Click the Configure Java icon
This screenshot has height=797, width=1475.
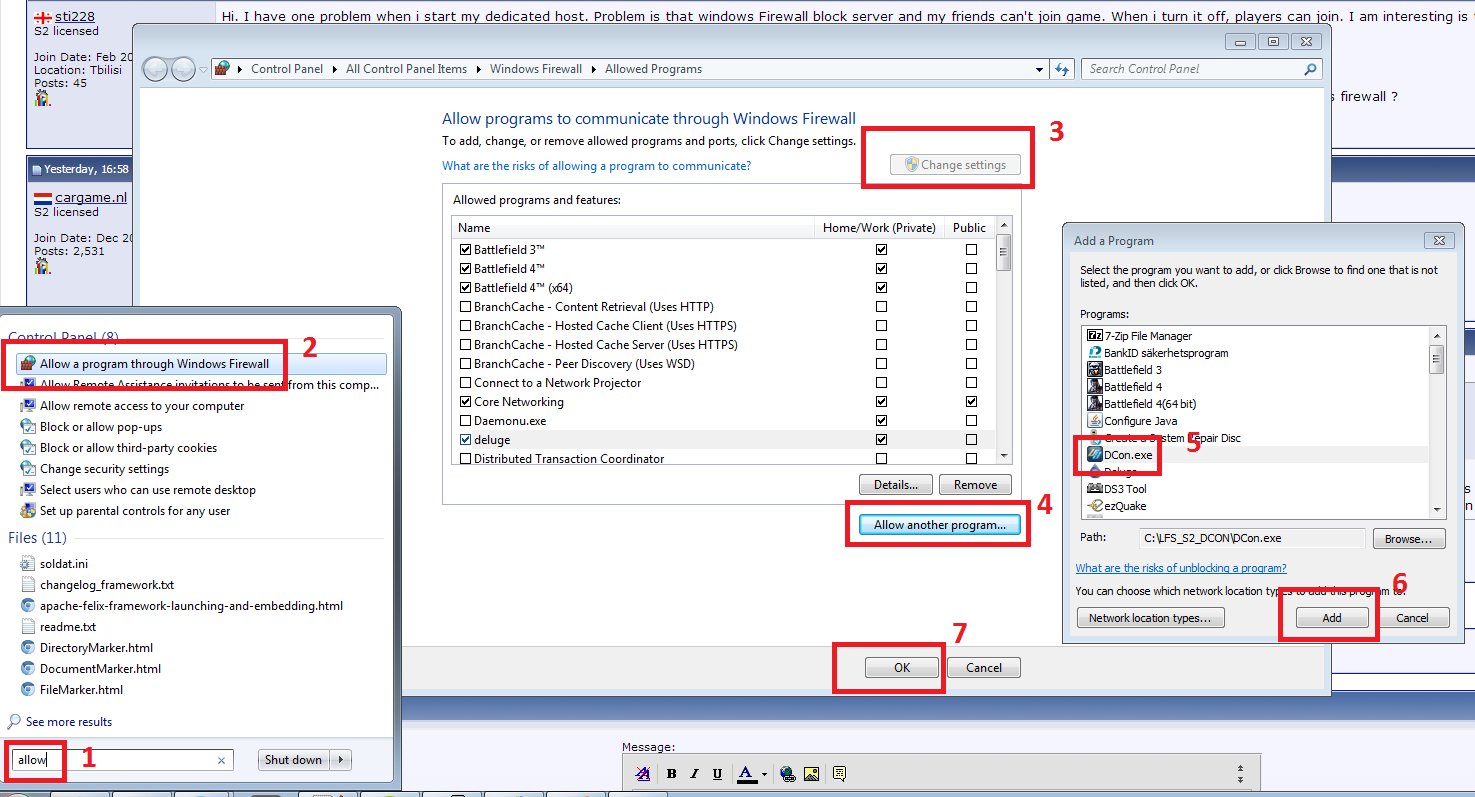click(1095, 421)
